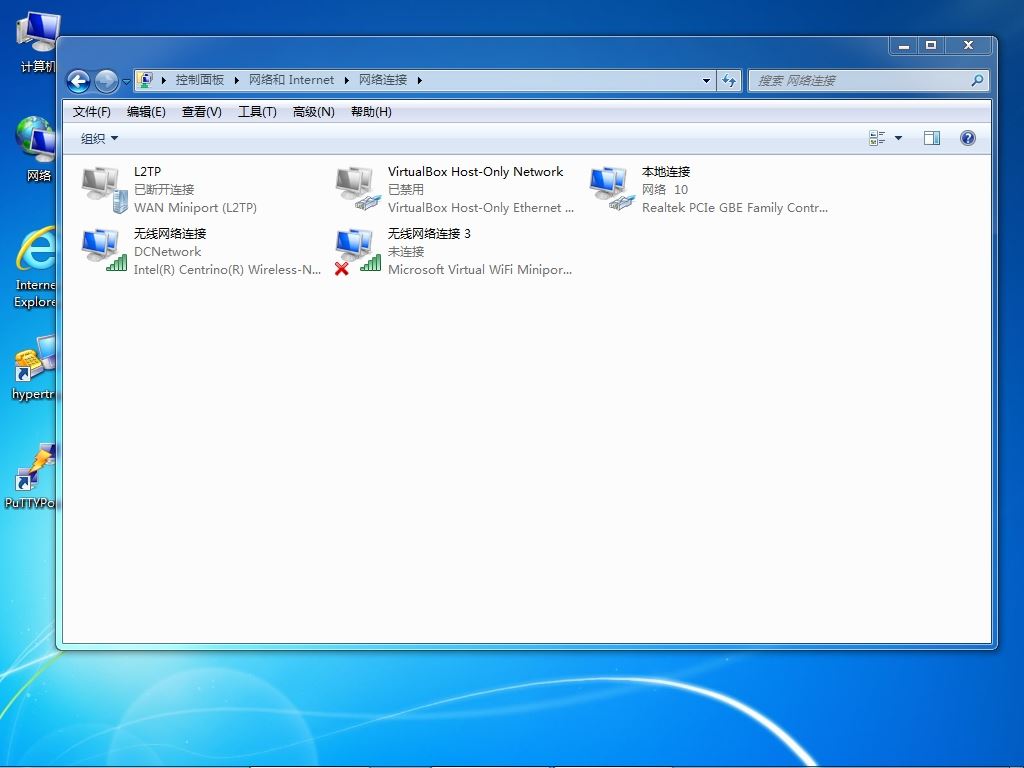1024x768 pixels.
Task: Click the Microsoft Virtual WiFi Miniport text
Action: pos(480,269)
